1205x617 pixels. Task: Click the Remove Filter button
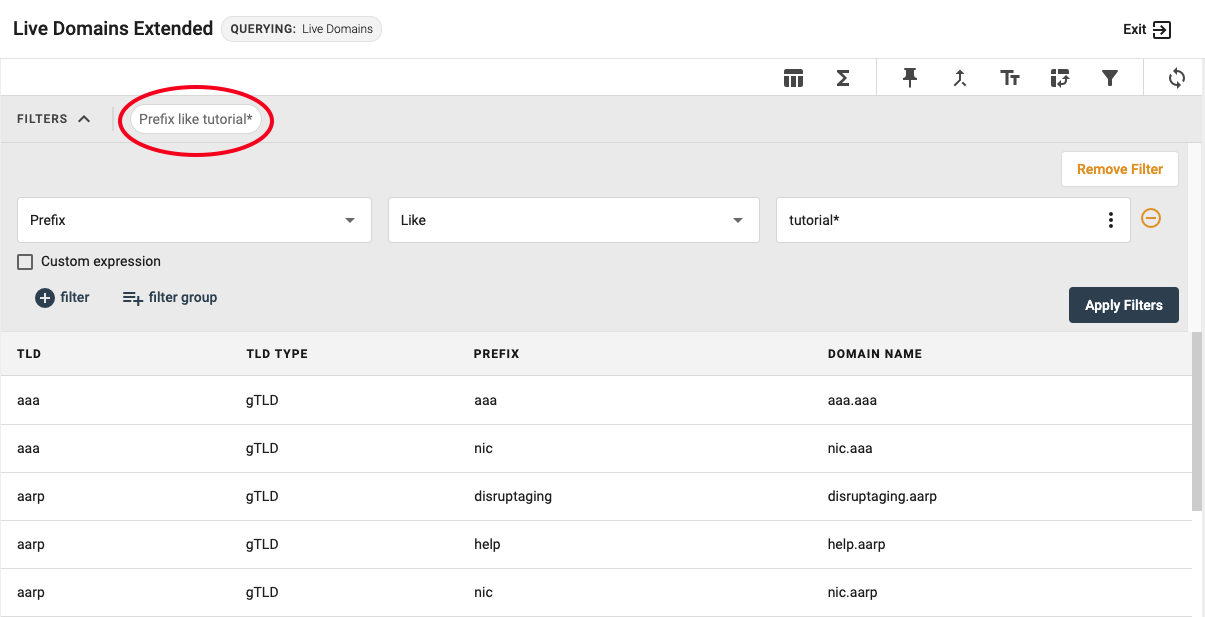point(1119,169)
